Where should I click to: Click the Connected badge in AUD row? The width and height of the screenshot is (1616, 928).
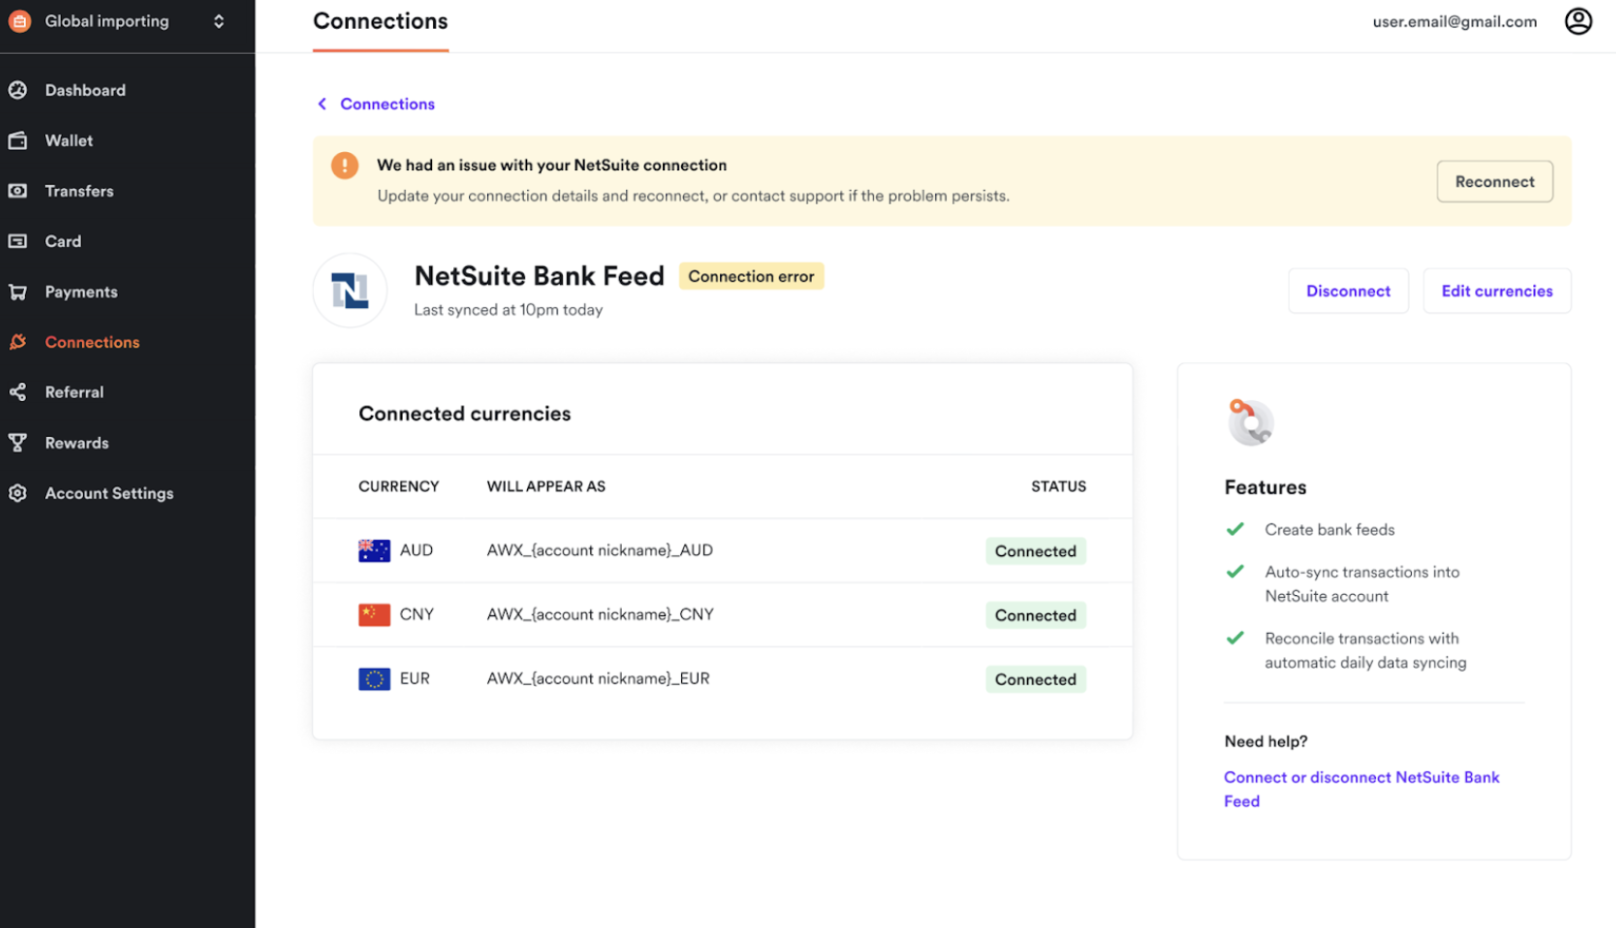point(1035,551)
